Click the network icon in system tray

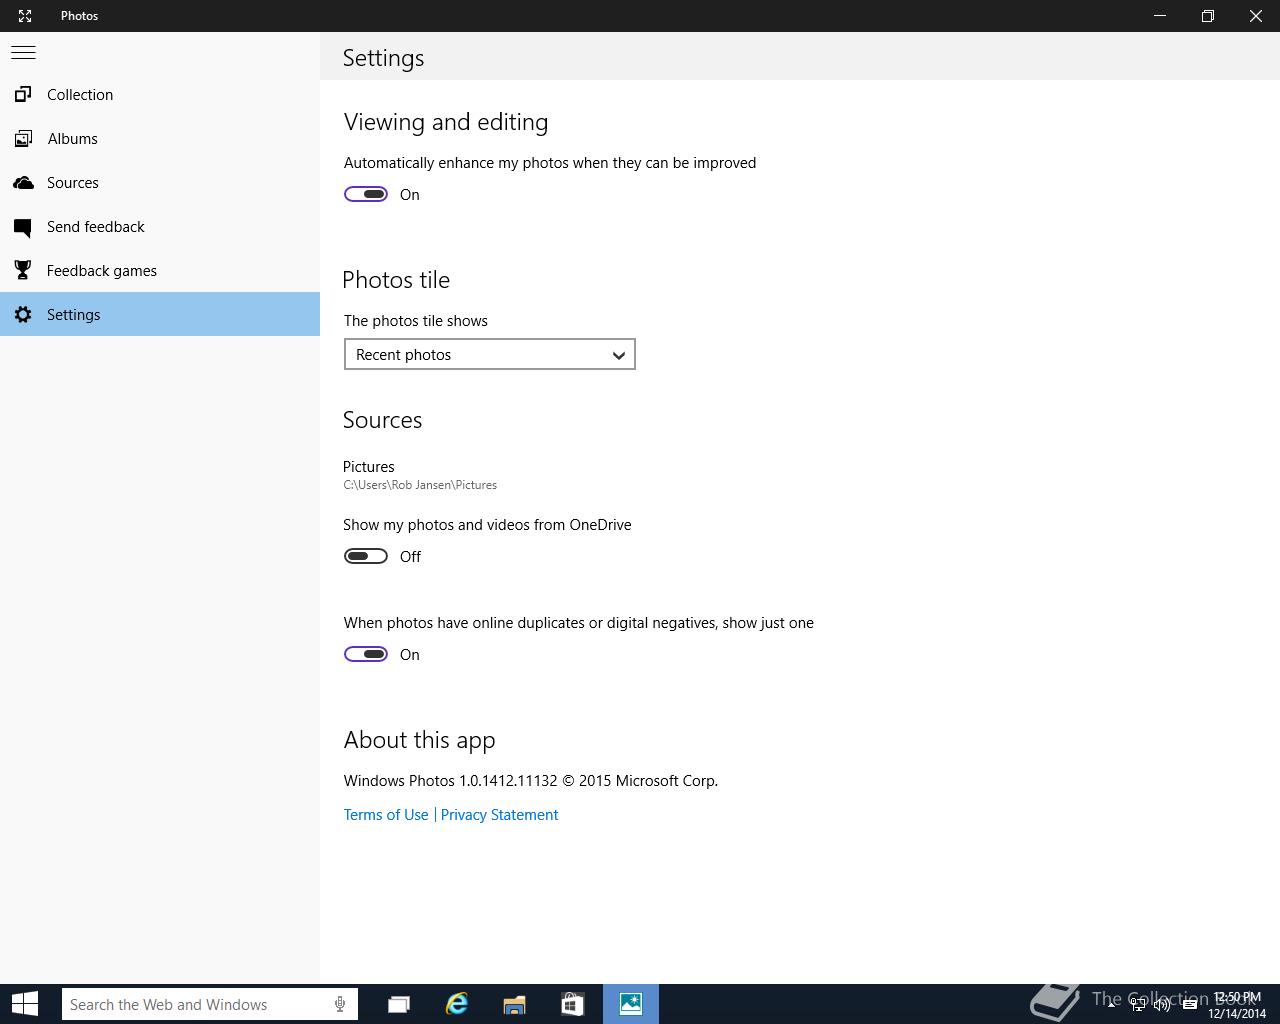1138,1005
